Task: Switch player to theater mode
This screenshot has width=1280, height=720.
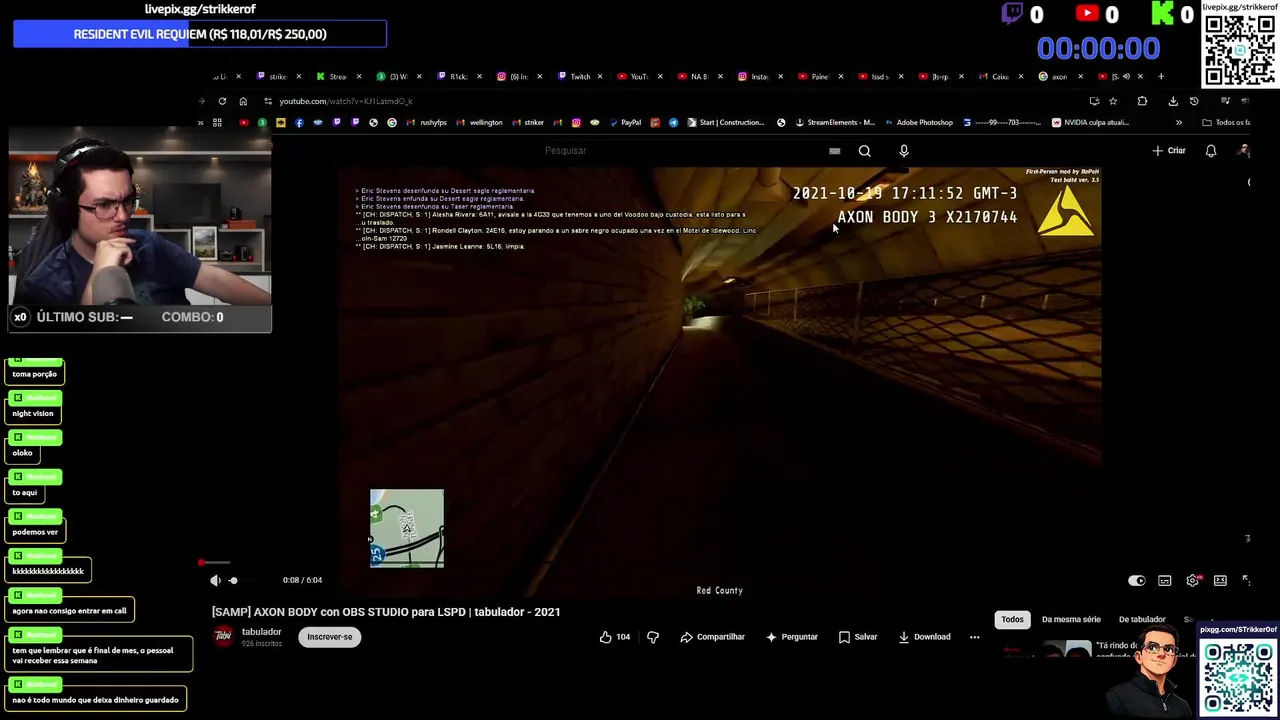Action: [x=1220, y=580]
